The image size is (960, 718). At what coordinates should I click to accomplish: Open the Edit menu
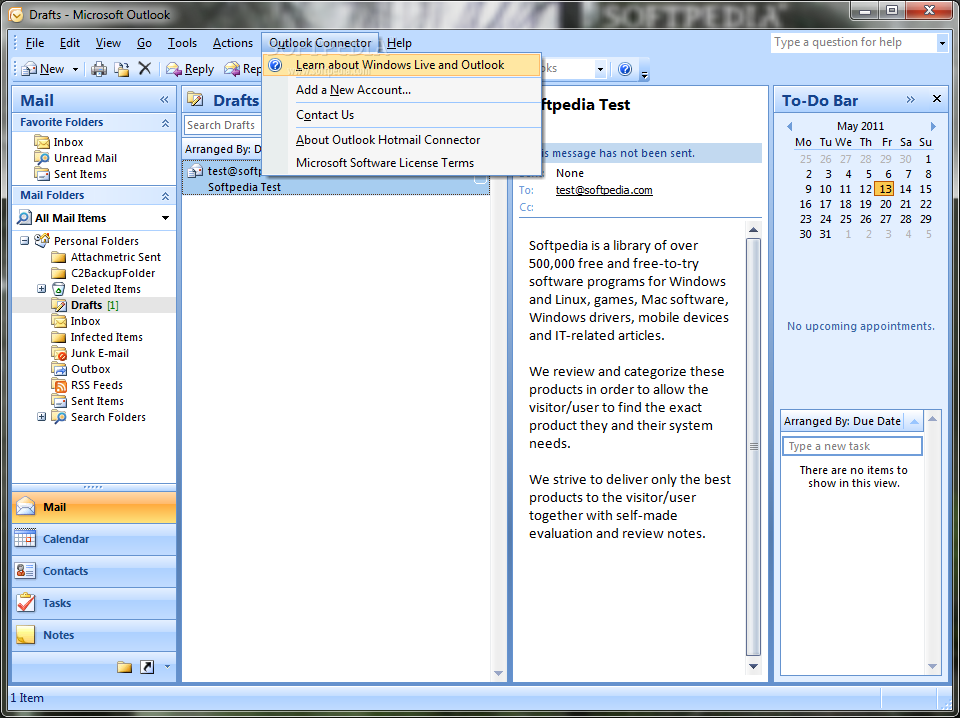click(x=70, y=43)
